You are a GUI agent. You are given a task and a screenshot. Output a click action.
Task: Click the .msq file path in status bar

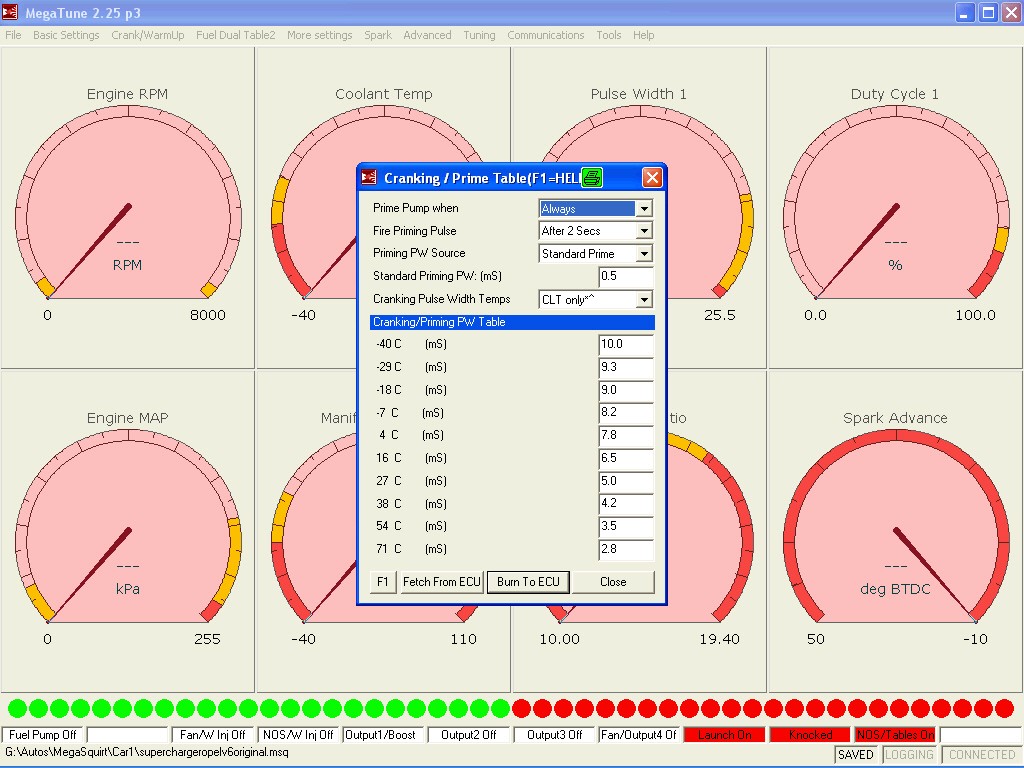tap(147, 752)
